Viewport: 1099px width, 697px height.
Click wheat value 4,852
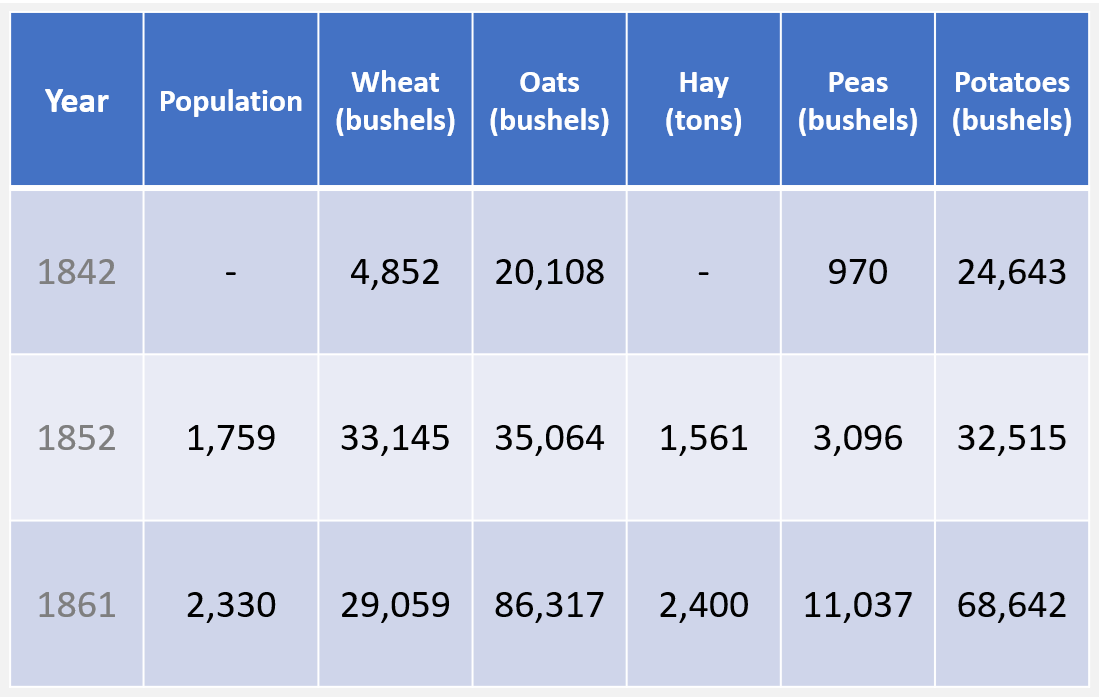pos(396,272)
